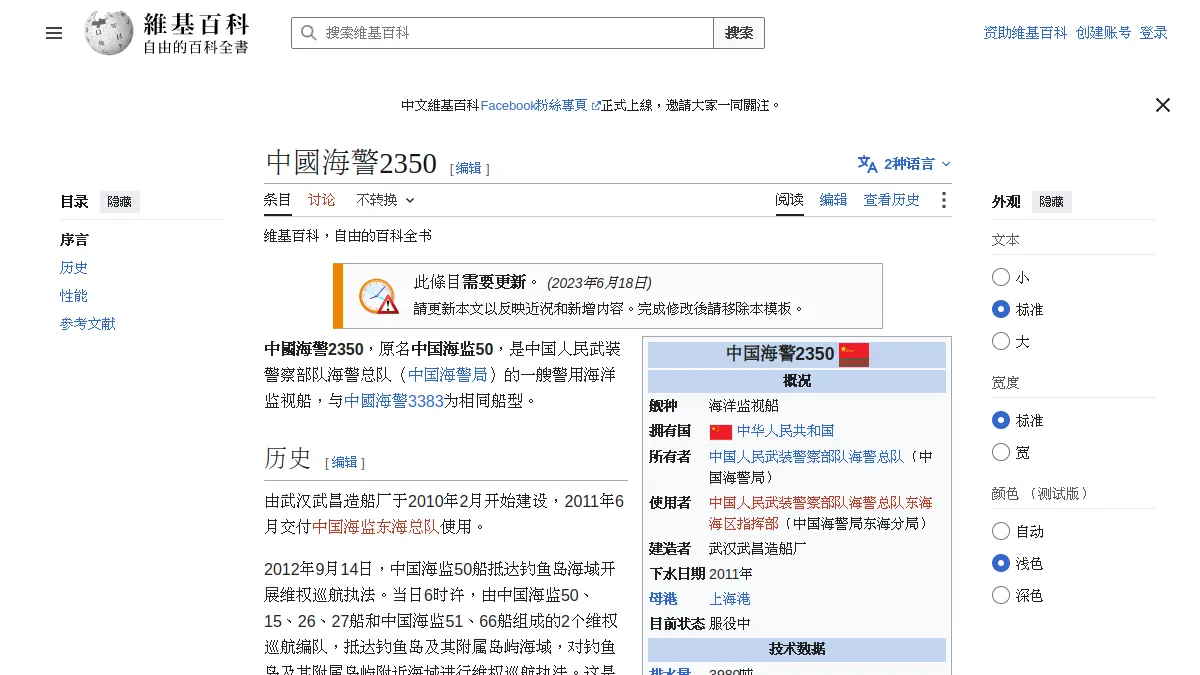Hide the 目录 table of contents

coord(119,202)
